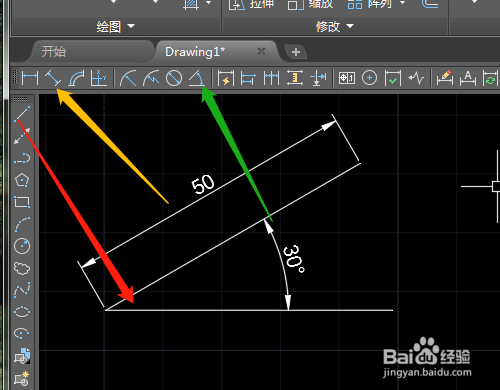The height and width of the screenshot is (390, 500).
Task: Select the Aligned dimension tool
Action: [x=53, y=78]
